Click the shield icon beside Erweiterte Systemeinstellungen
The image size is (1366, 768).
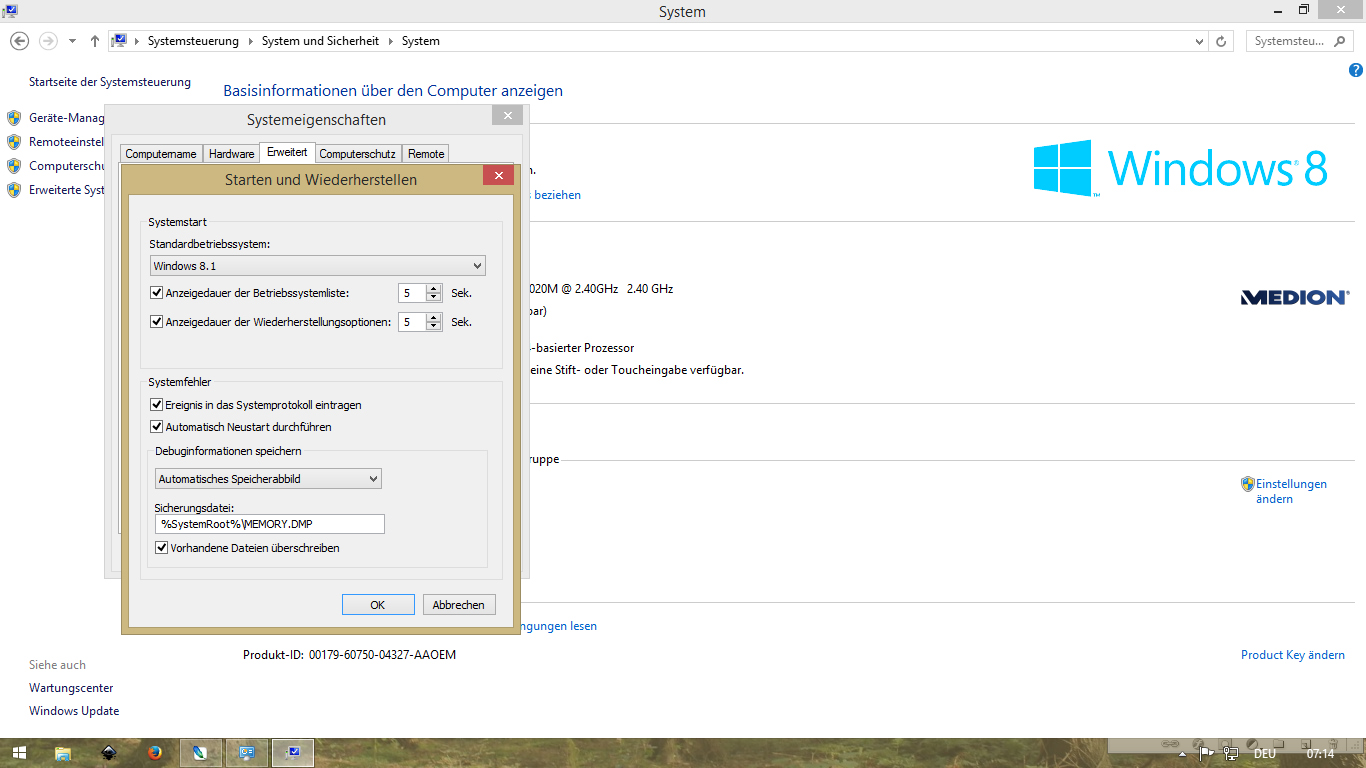[14, 190]
